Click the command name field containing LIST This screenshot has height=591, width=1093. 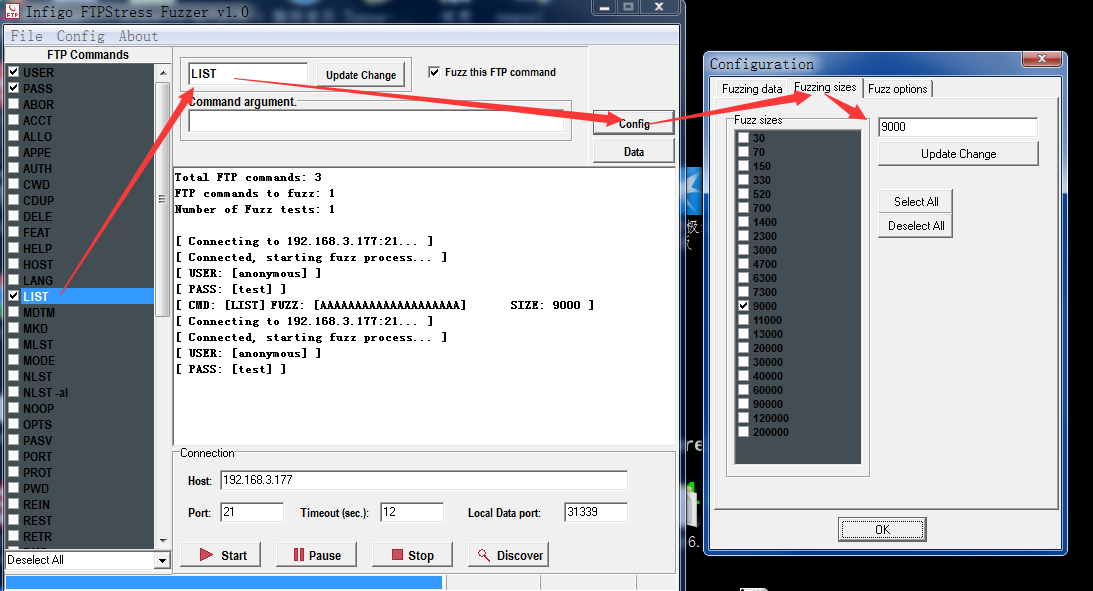click(x=247, y=74)
